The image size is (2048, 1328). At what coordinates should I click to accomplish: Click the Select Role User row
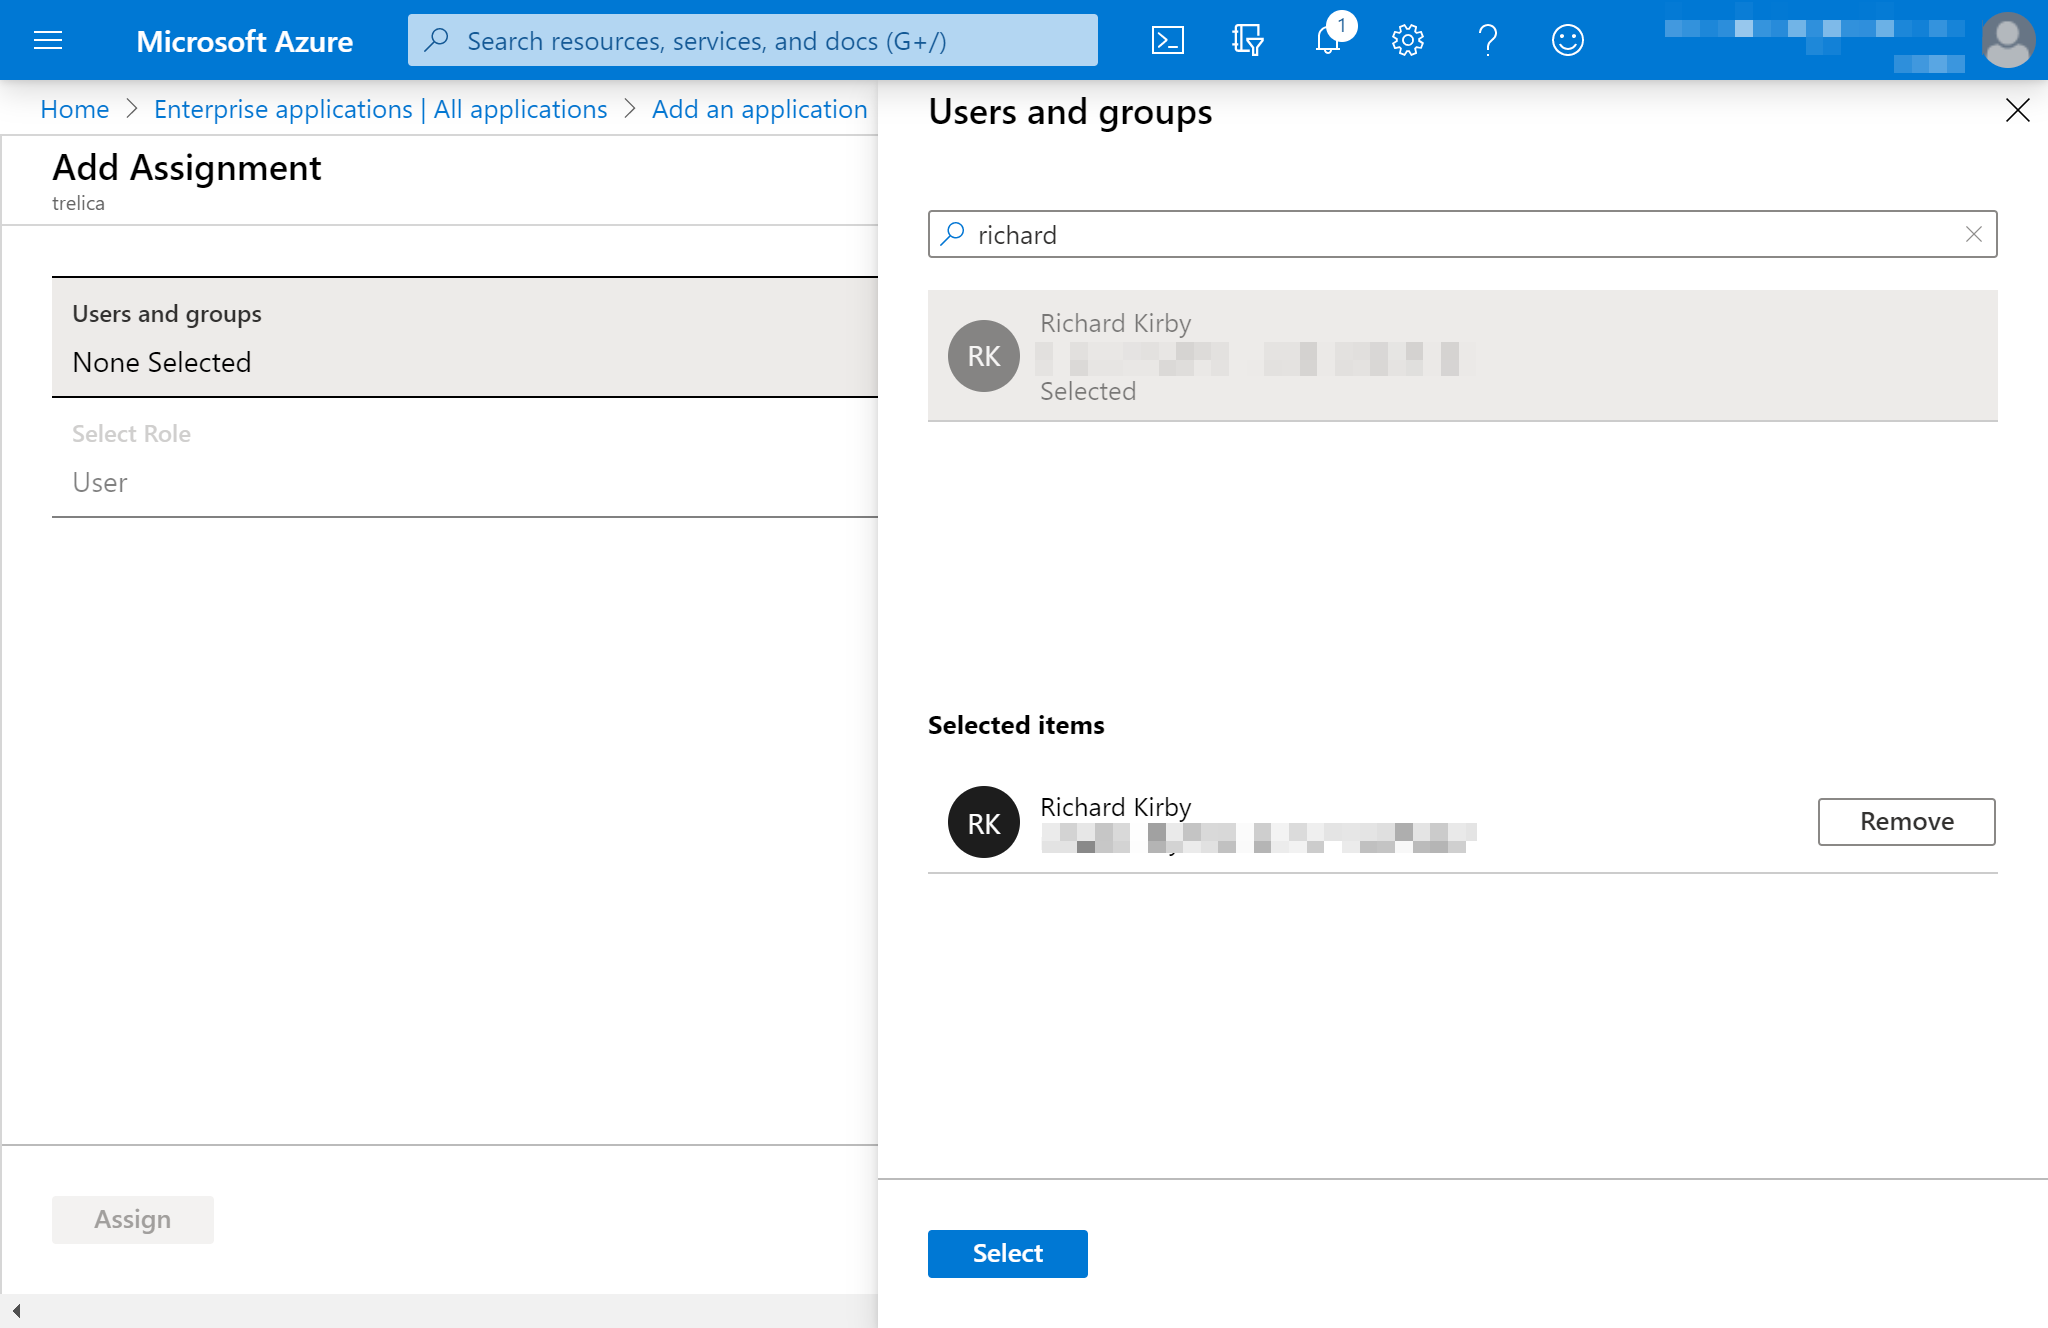coord(465,458)
